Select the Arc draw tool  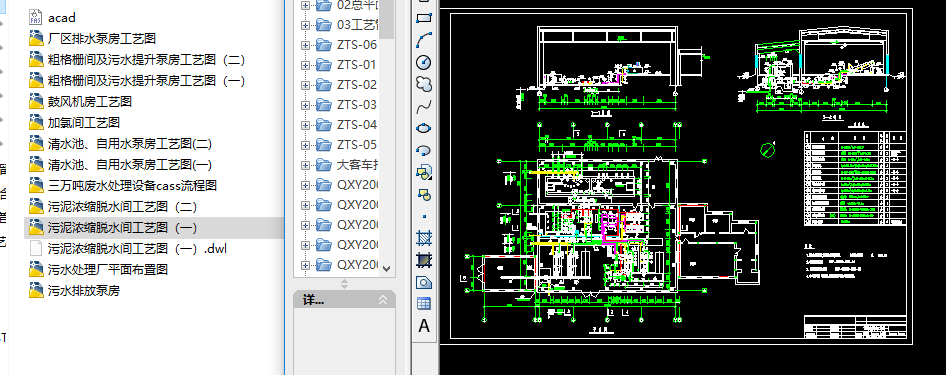click(x=424, y=40)
